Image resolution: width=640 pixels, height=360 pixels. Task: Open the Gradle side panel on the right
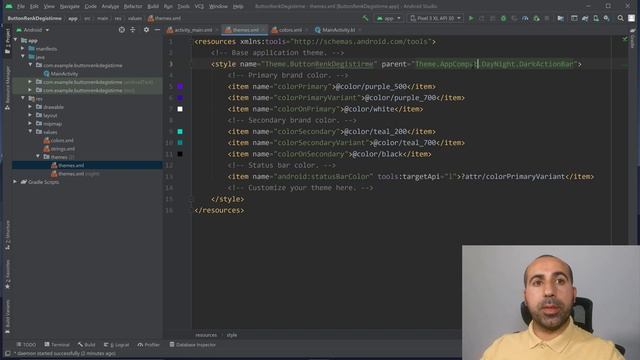click(x=633, y=39)
